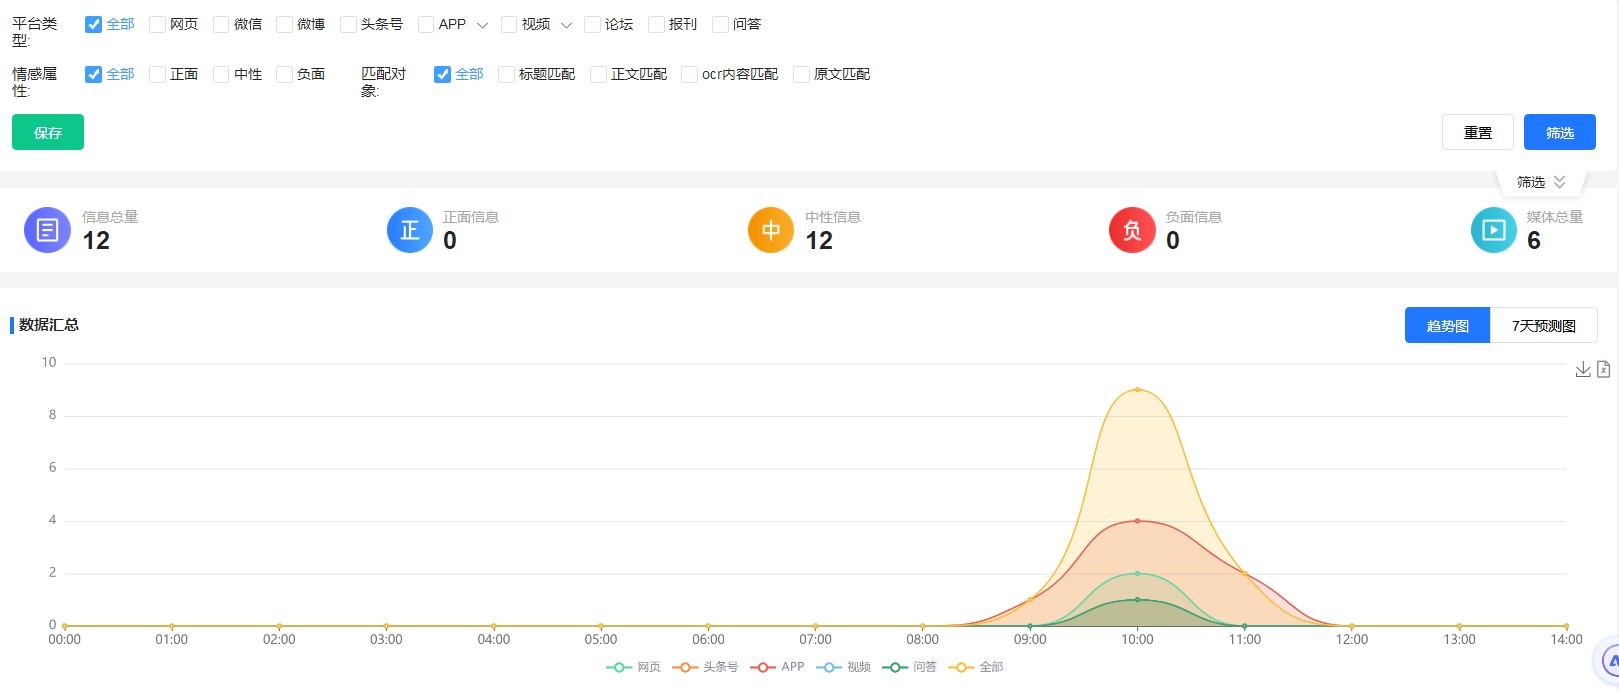Check the 原文匹配 checkbox
The image size is (1619, 692).
(x=801, y=74)
